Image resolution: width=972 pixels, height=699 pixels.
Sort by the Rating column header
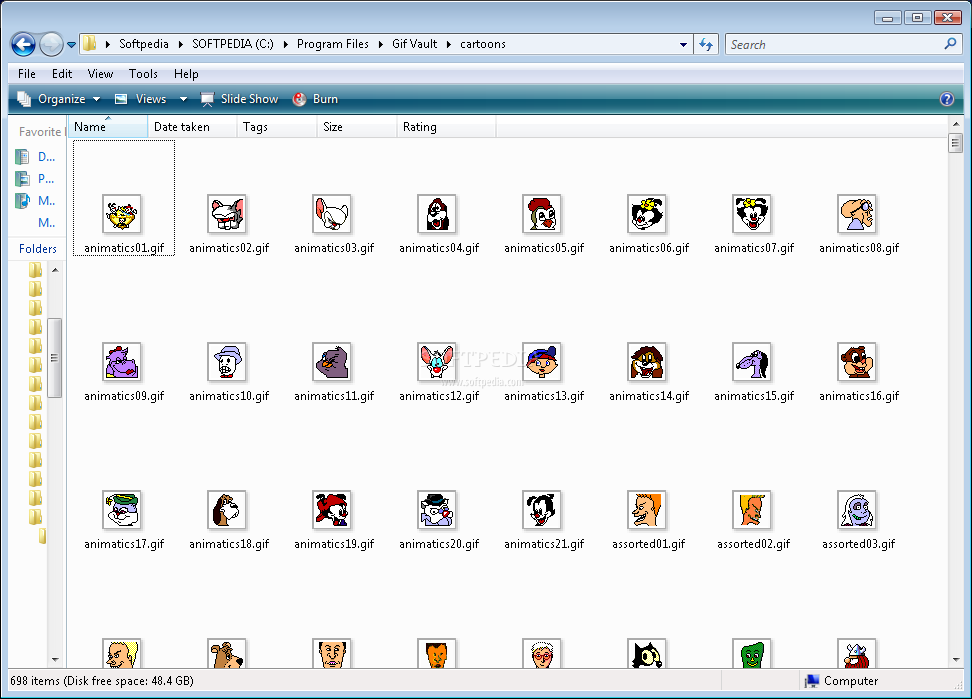pyautogui.click(x=446, y=127)
